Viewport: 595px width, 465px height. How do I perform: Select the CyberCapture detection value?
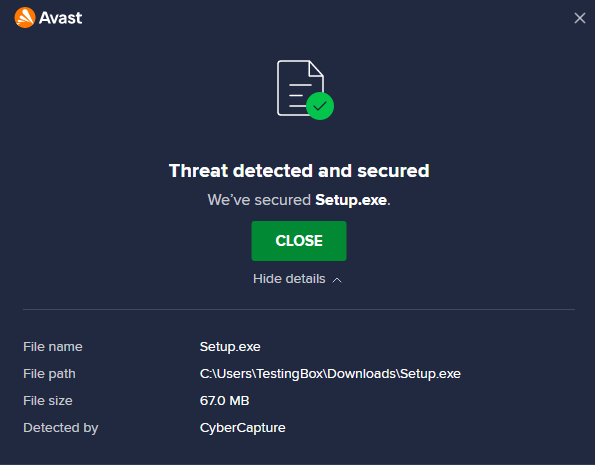(242, 428)
